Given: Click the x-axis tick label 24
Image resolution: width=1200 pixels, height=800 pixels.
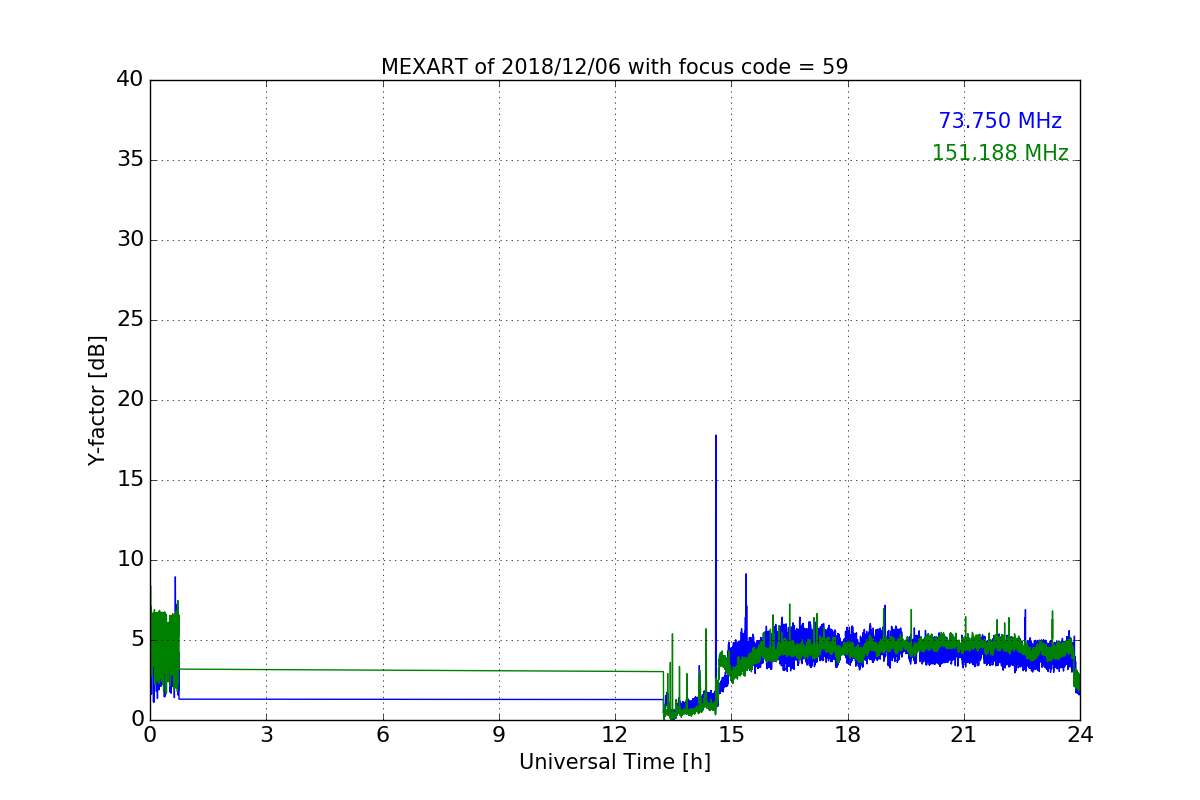Looking at the screenshot, I should tap(1080, 735).
